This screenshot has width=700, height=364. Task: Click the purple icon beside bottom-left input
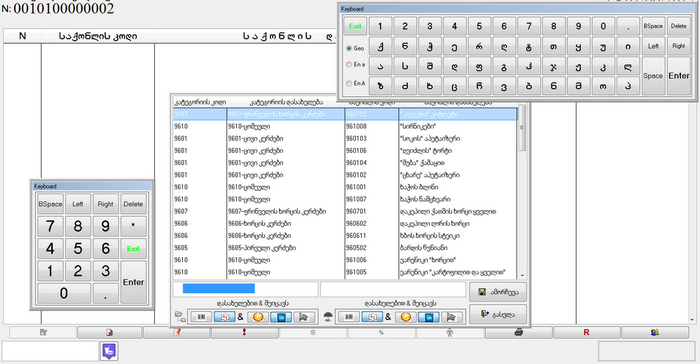(x=109, y=351)
